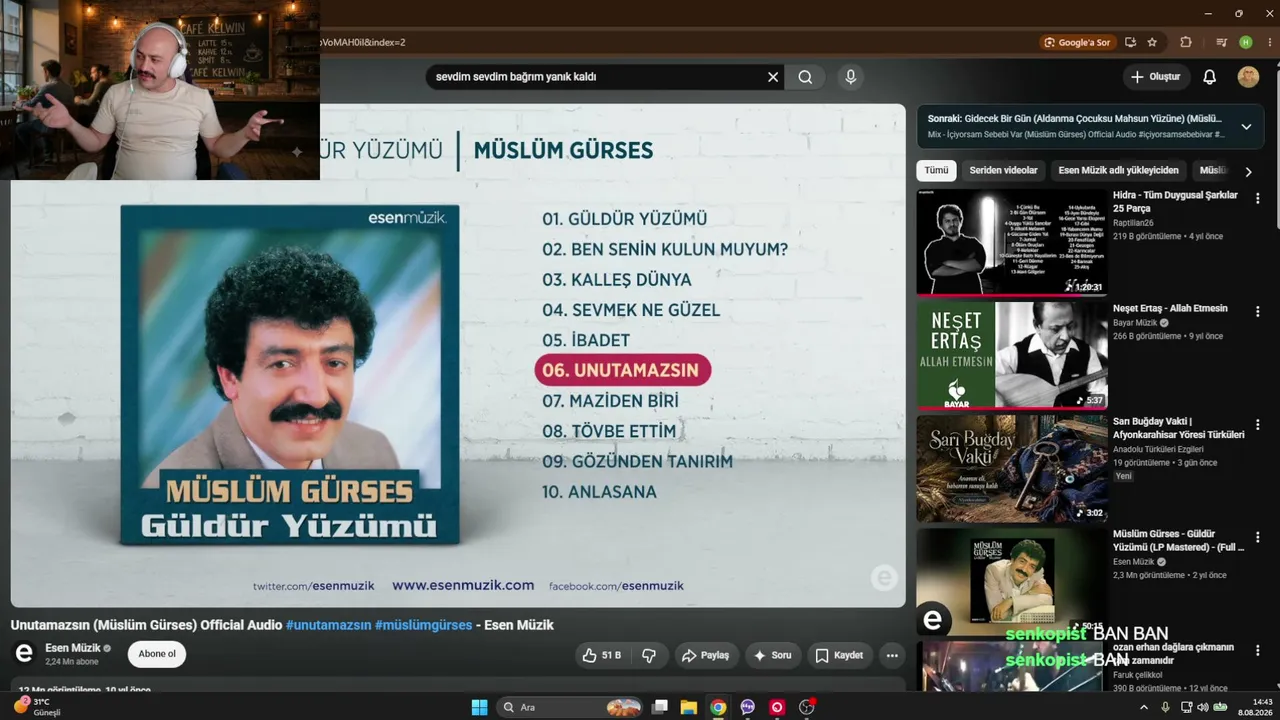Click the Abone ol subscribe button

coord(157,654)
